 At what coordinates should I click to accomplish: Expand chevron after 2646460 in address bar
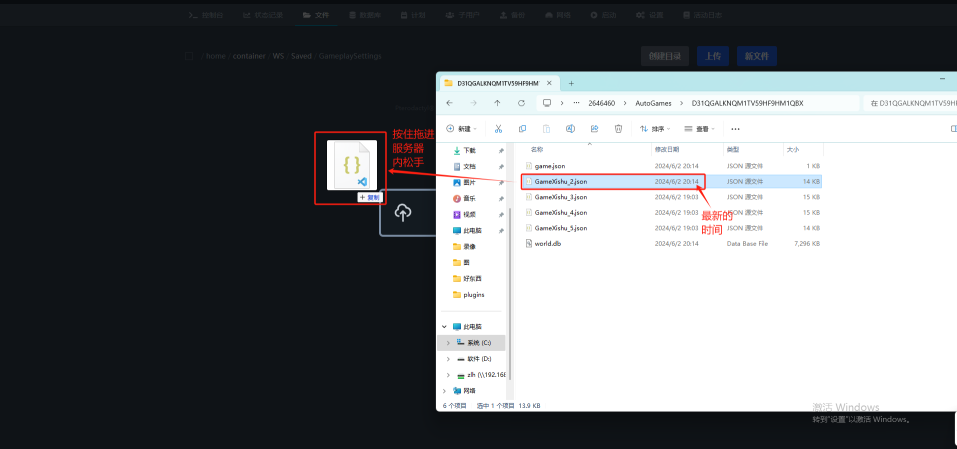coord(625,103)
